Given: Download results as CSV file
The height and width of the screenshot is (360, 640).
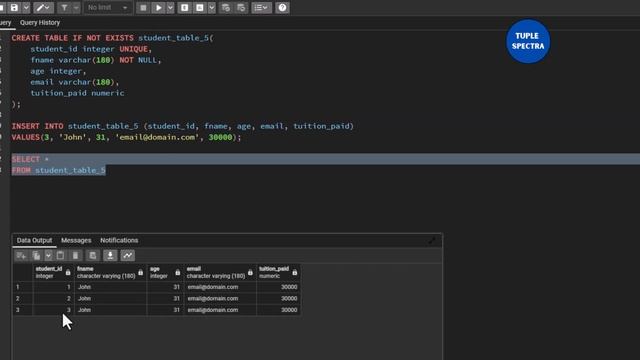Looking at the screenshot, I should 110,256.
